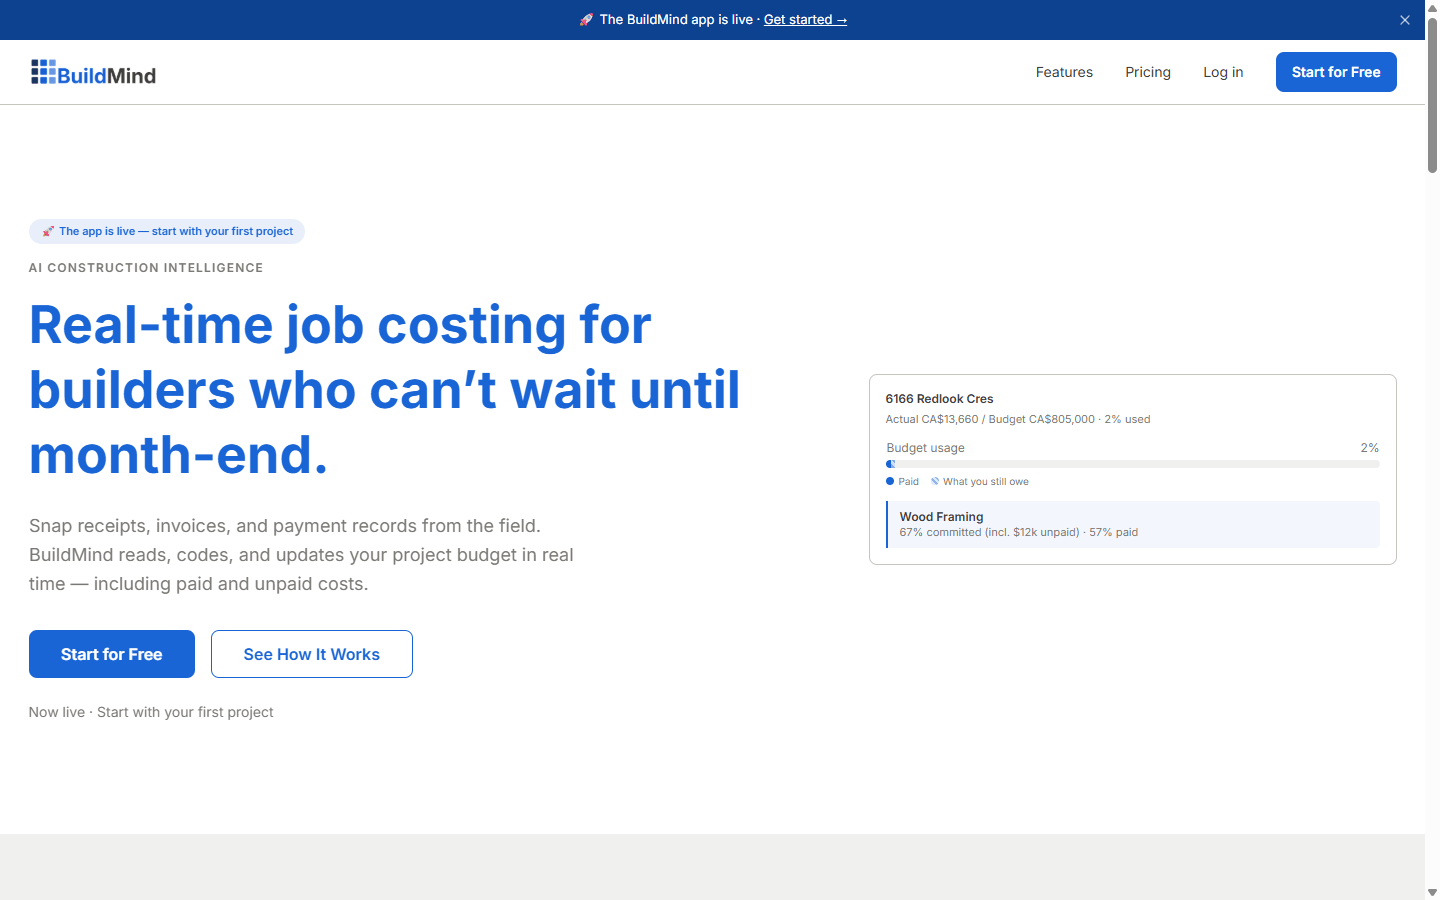Viewport: 1440px width, 900px height.
Task: Click 'The BuildMind app is live' banner text
Action: coord(676,20)
